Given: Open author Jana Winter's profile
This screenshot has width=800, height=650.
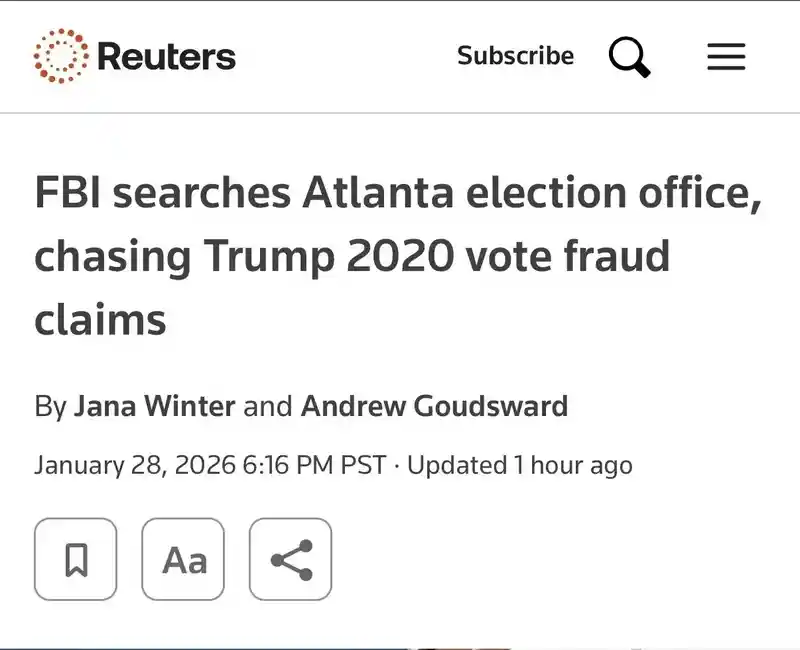Looking at the screenshot, I should pos(155,406).
